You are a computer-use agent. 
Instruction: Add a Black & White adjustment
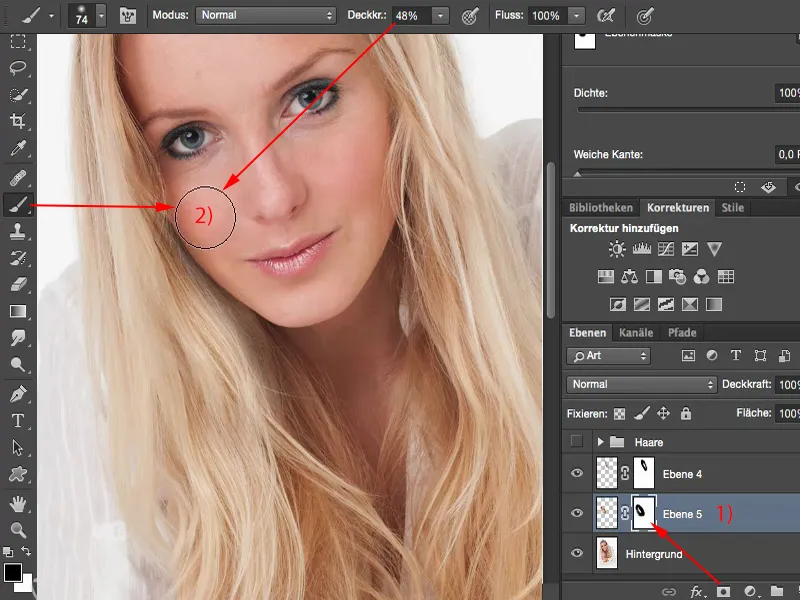[654, 277]
